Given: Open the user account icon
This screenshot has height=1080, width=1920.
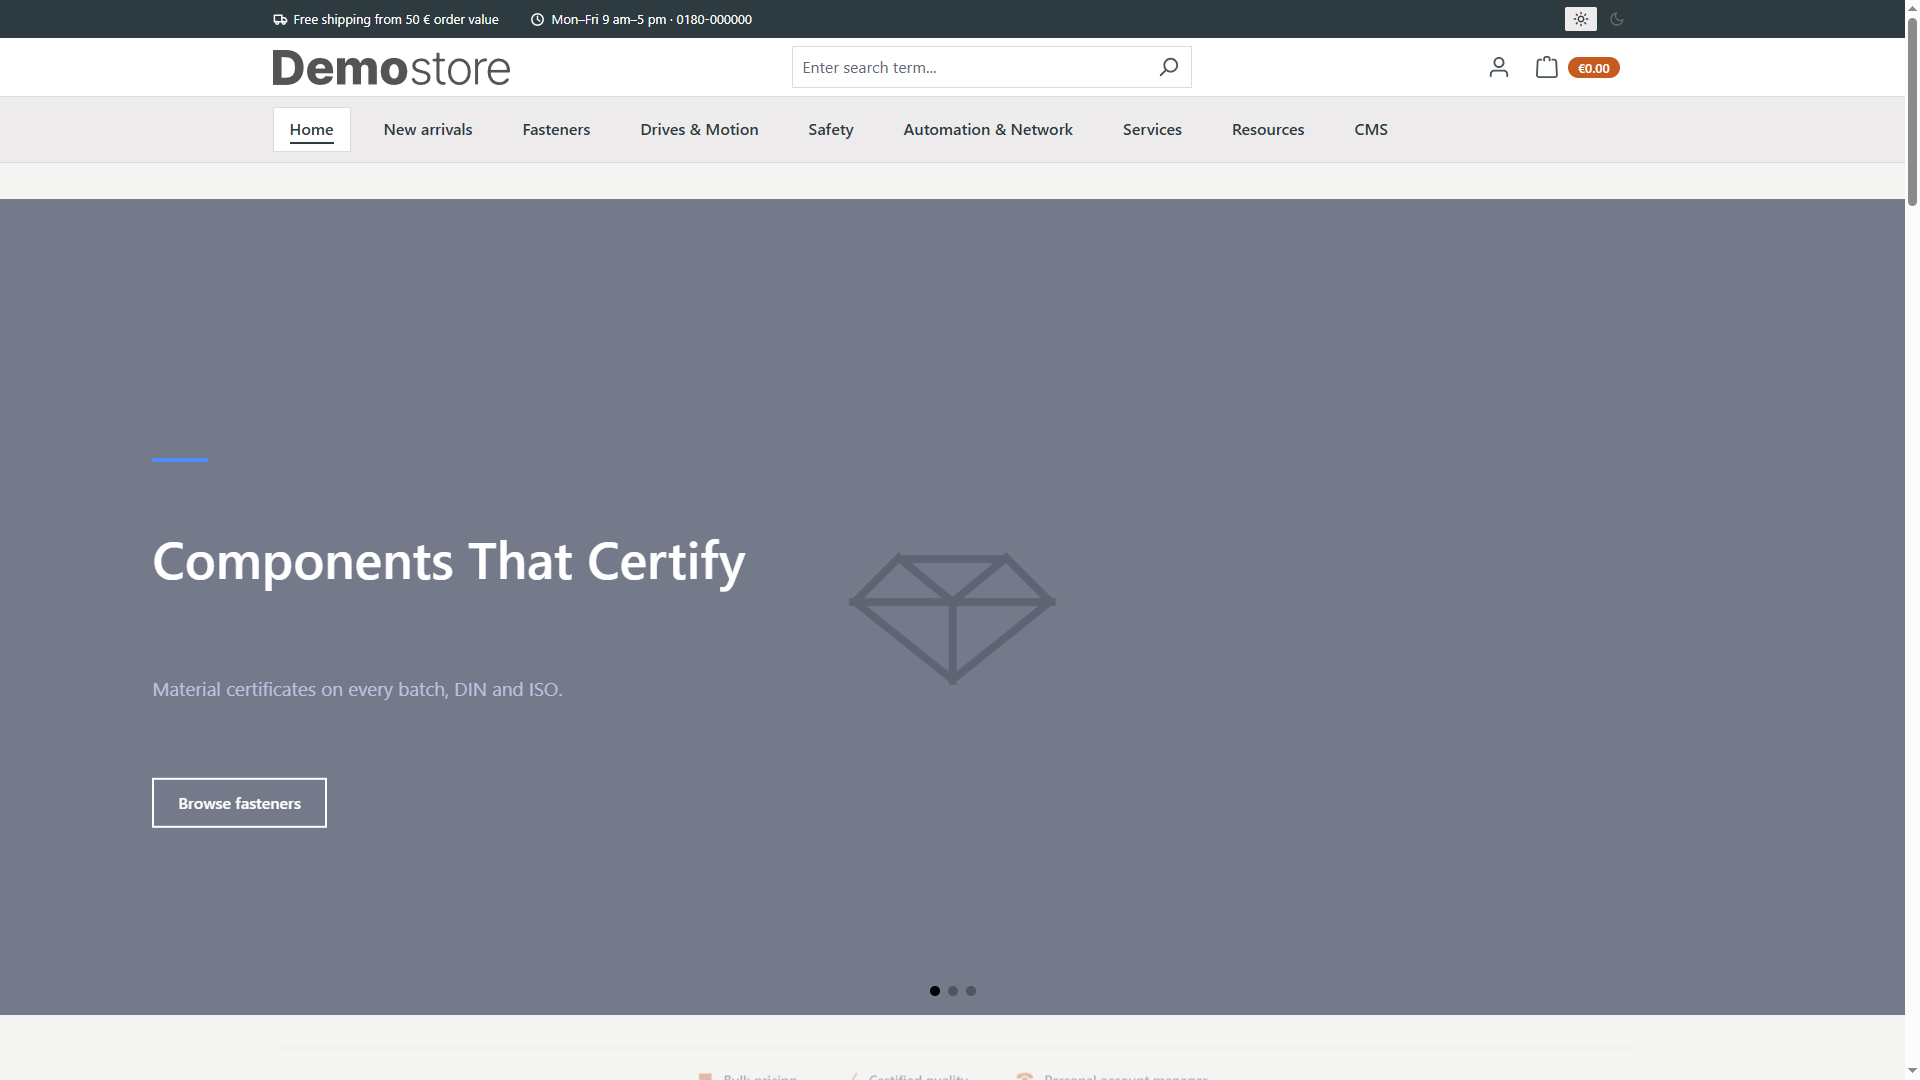Looking at the screenshot, I should (1498, 67).
